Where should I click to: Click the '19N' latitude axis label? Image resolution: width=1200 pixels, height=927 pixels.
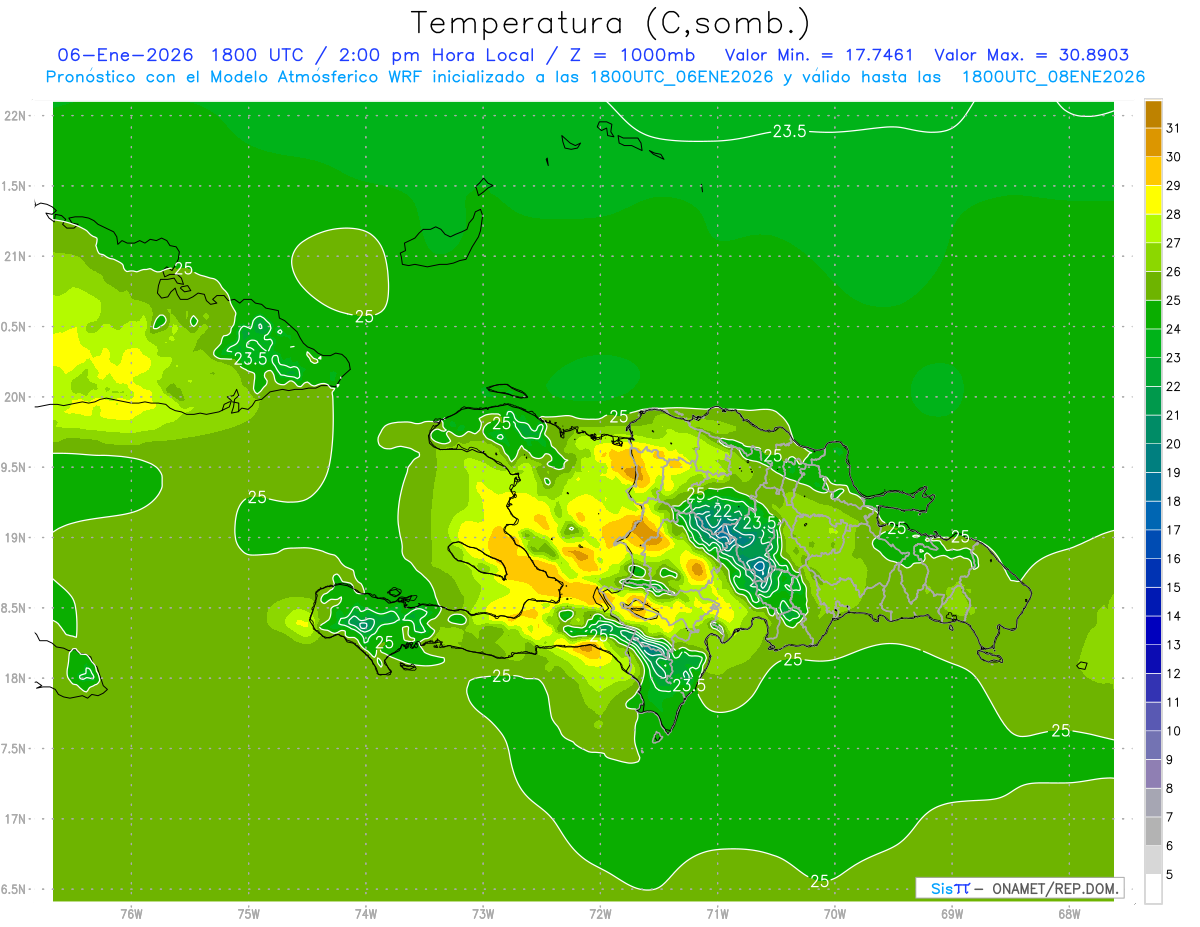[17, 537]
